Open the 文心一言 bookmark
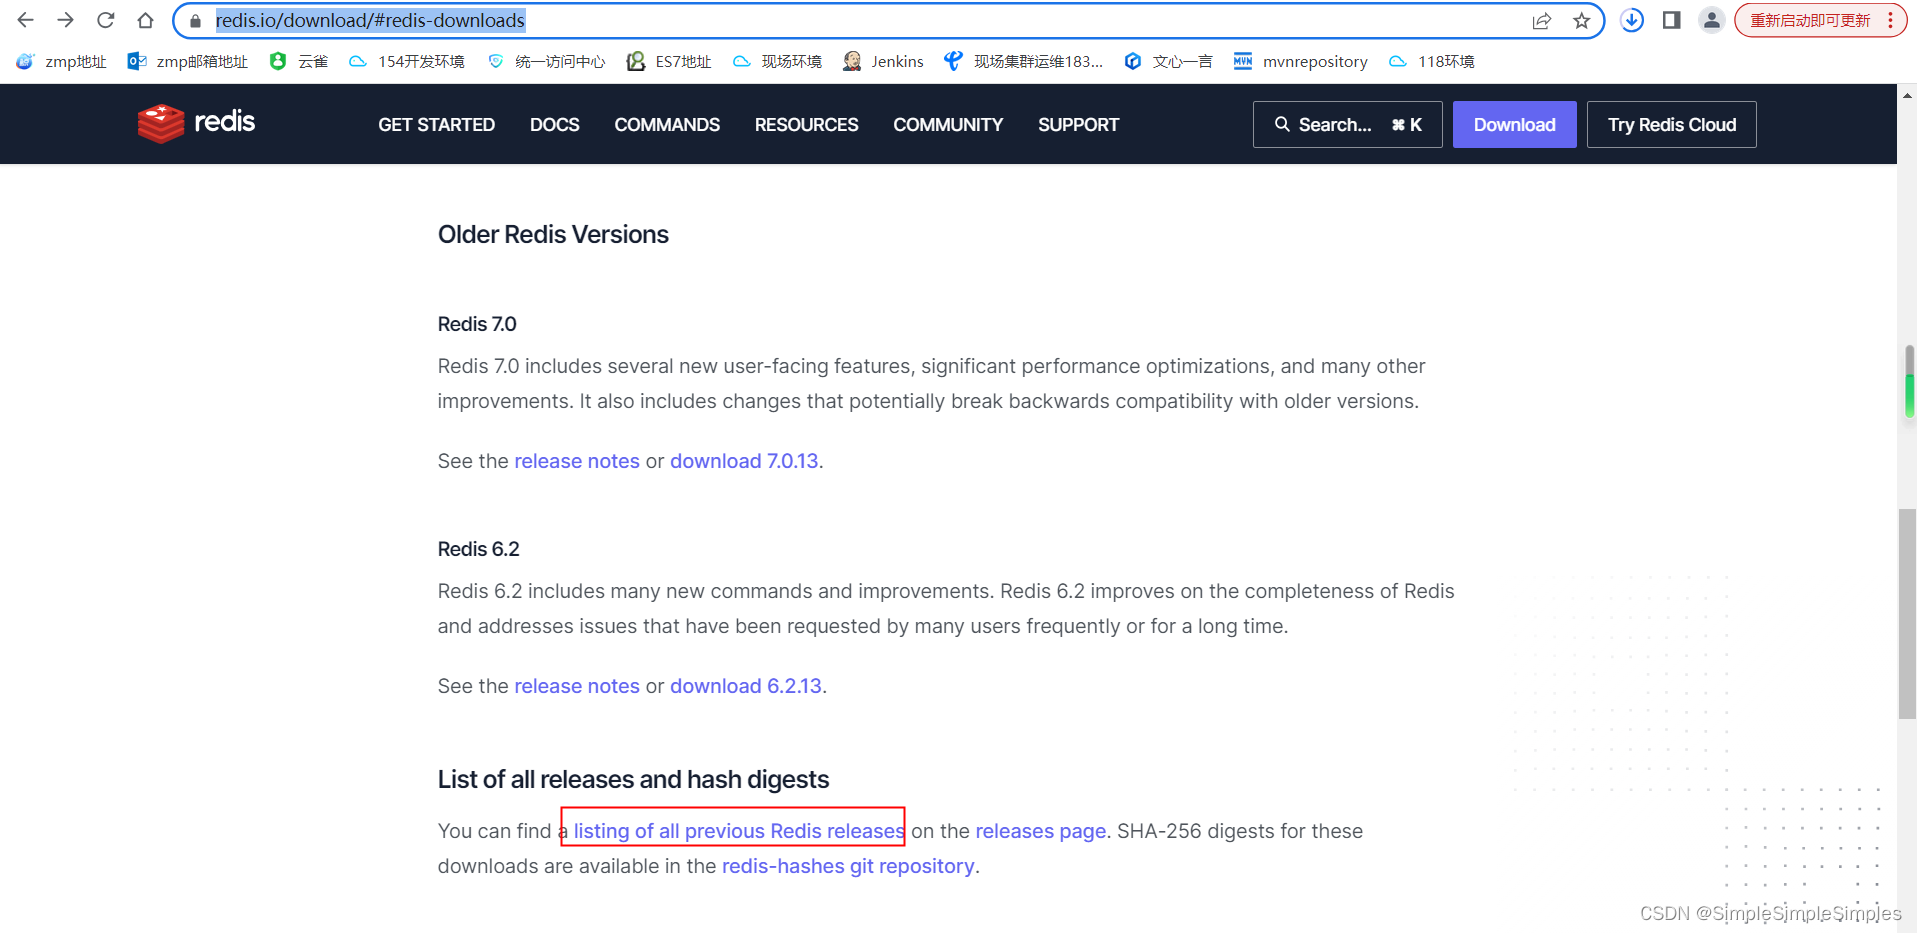1917x933 pixels. click(x=1168, y=61)
